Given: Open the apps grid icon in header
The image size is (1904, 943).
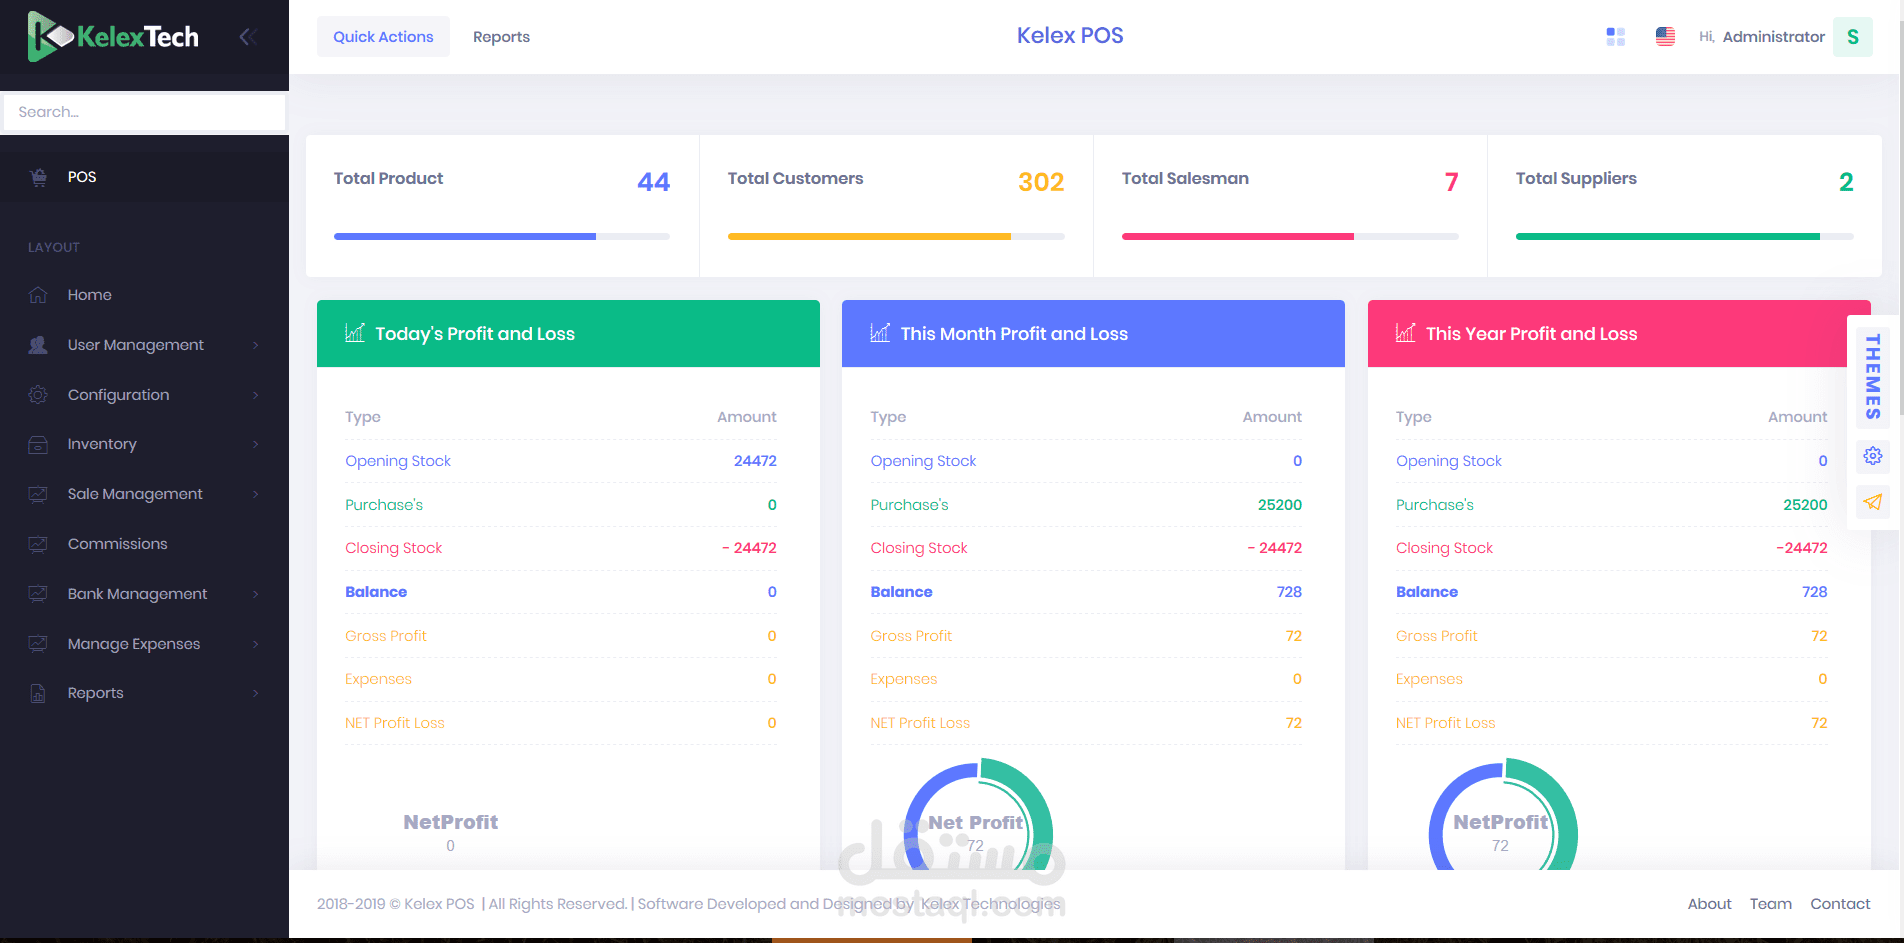Looking at the screenshot, I should click(1615, 37).
